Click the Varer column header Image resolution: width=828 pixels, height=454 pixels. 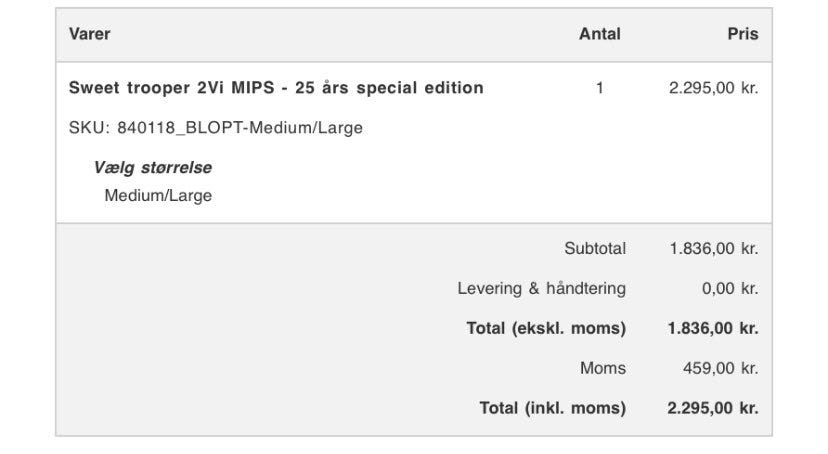point(89,34)
